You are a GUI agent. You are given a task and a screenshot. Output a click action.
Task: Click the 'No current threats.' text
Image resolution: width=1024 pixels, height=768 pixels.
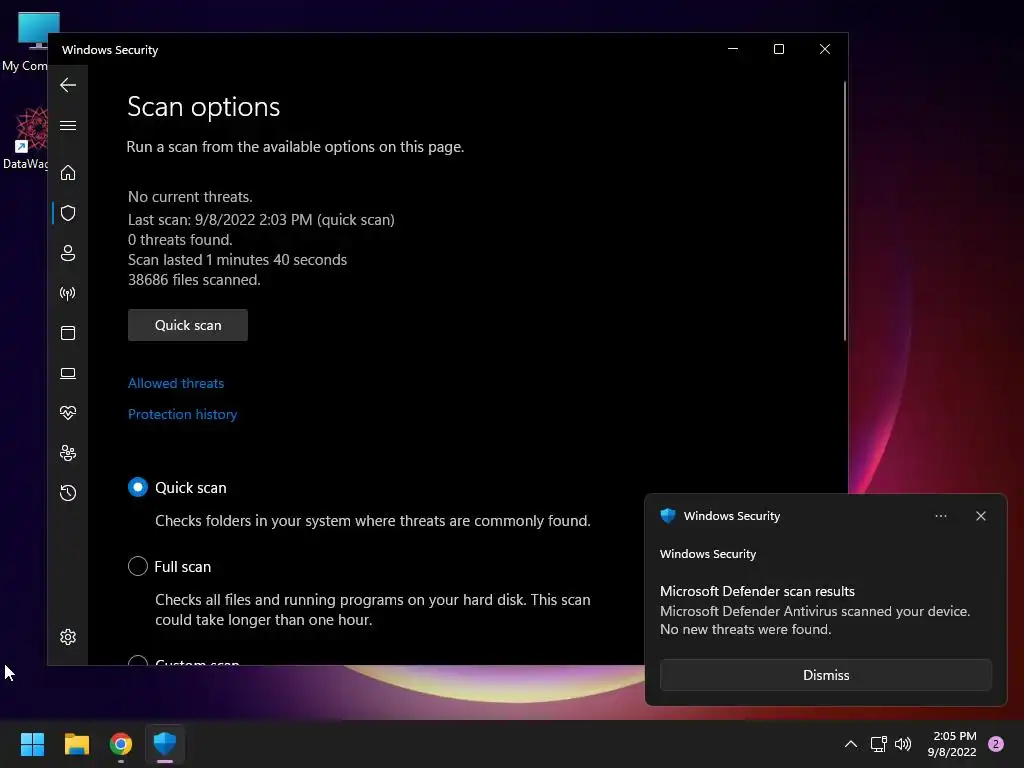pos(190,197)
